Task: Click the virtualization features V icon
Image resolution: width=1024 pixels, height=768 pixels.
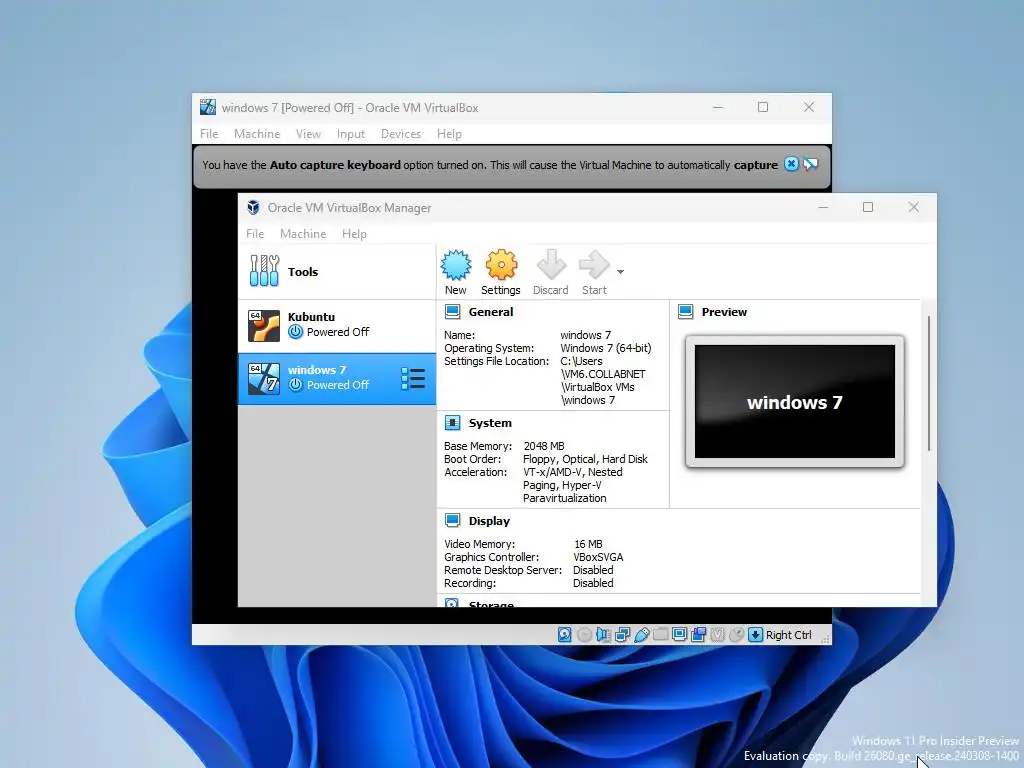Action: tap(717, 635)
